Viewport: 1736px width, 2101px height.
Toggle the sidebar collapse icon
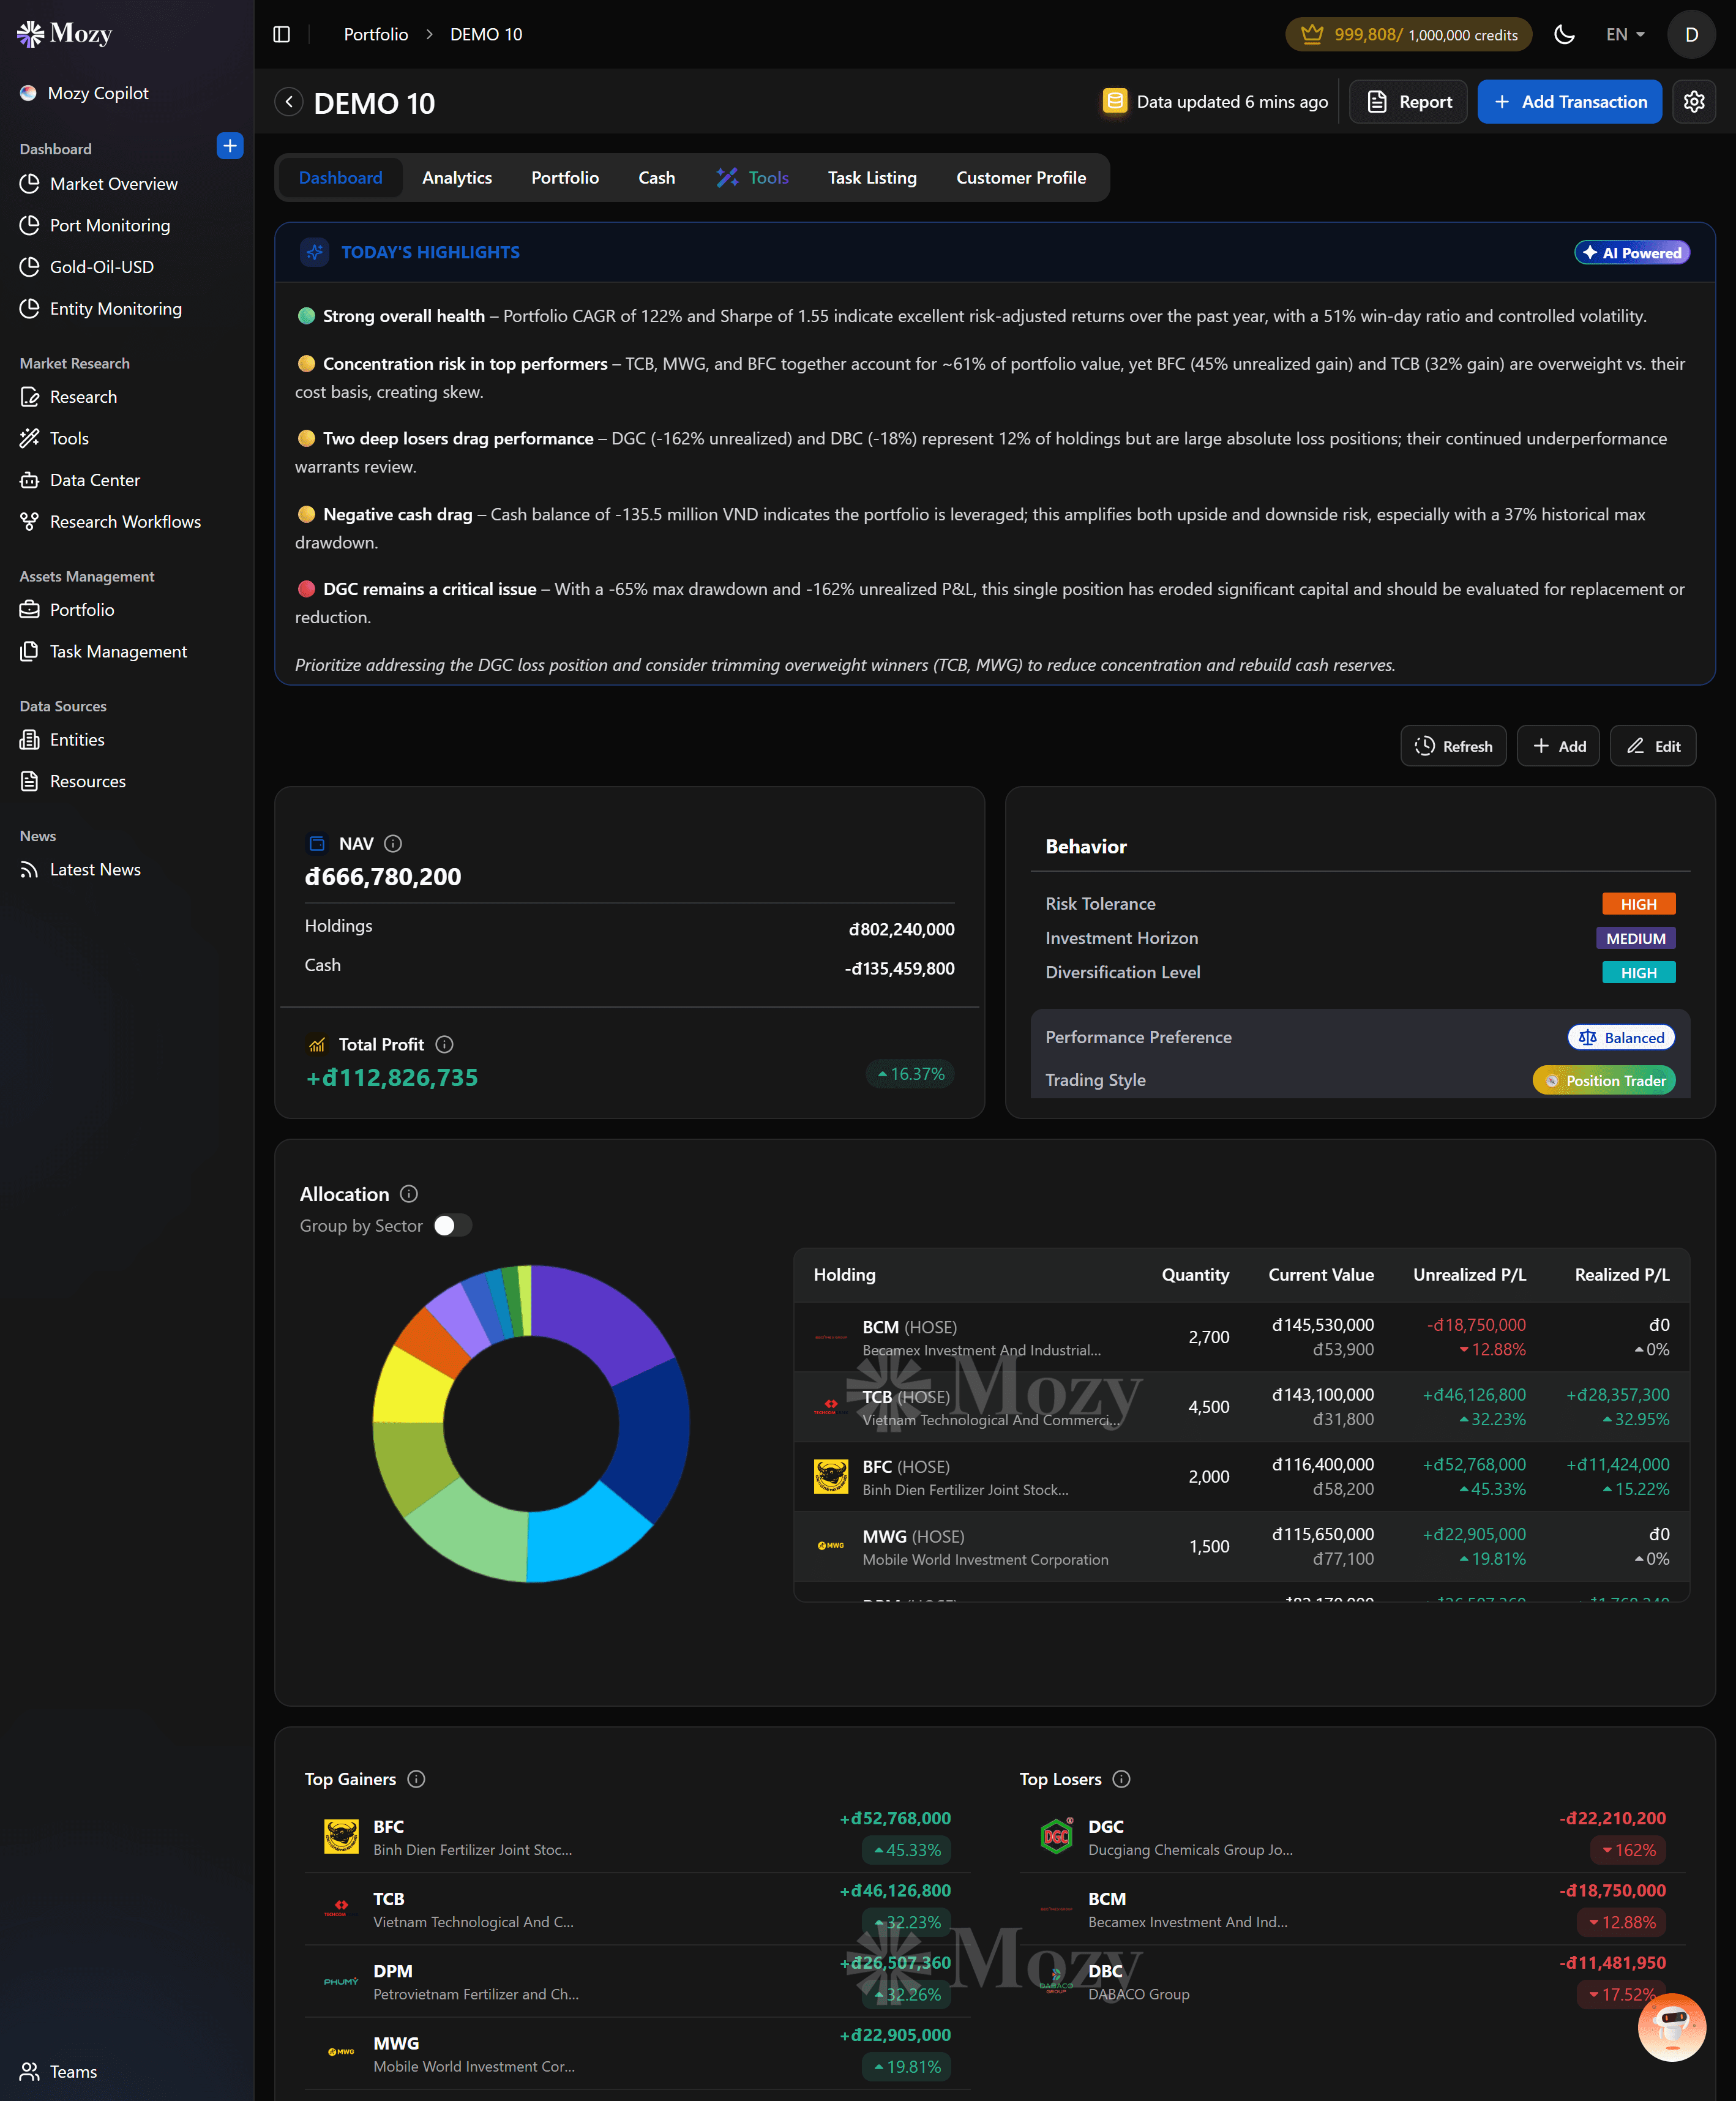[x=281, y=34]
